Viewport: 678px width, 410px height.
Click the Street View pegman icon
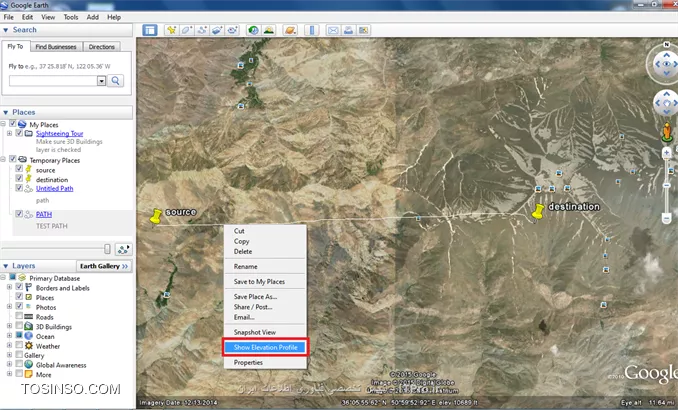coord(667,131)
